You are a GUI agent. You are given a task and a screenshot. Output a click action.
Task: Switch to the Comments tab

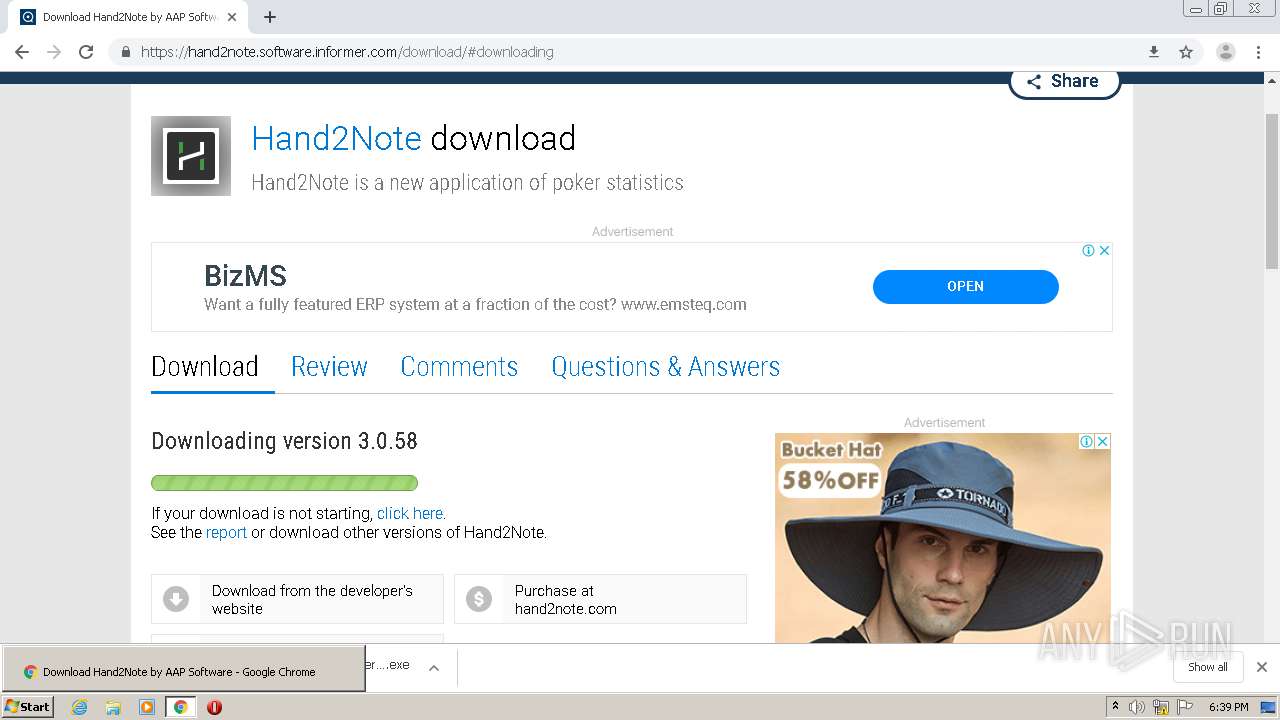coord(459,367)
